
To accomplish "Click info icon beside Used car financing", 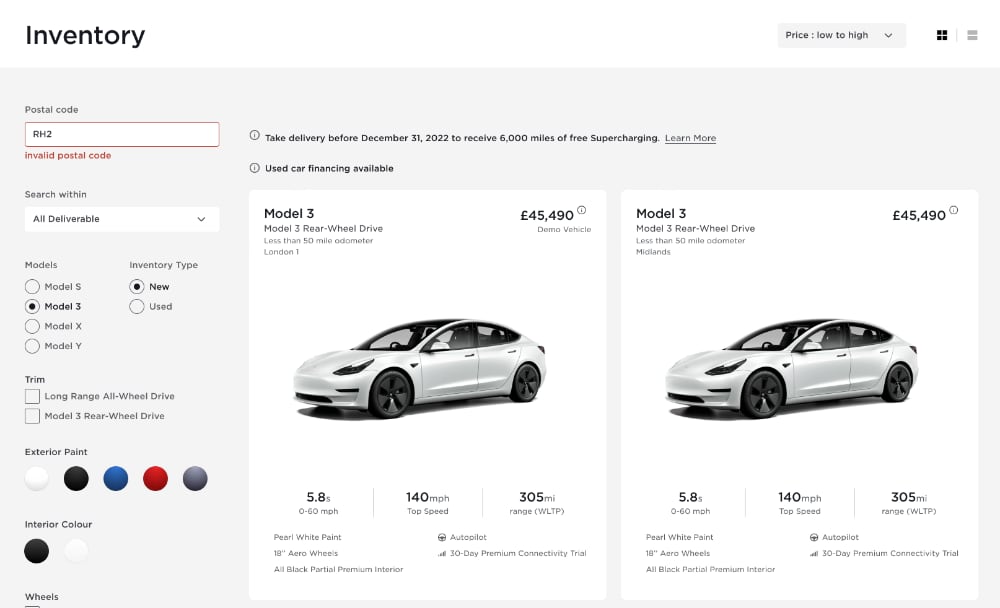I will 254,168.
